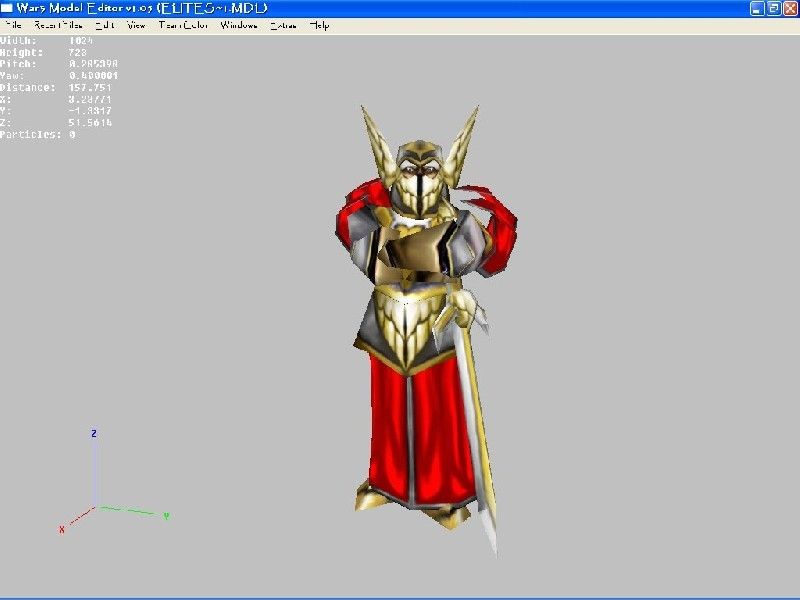Open the Help menu
800x600 pixels.
[x=319, y=25]
